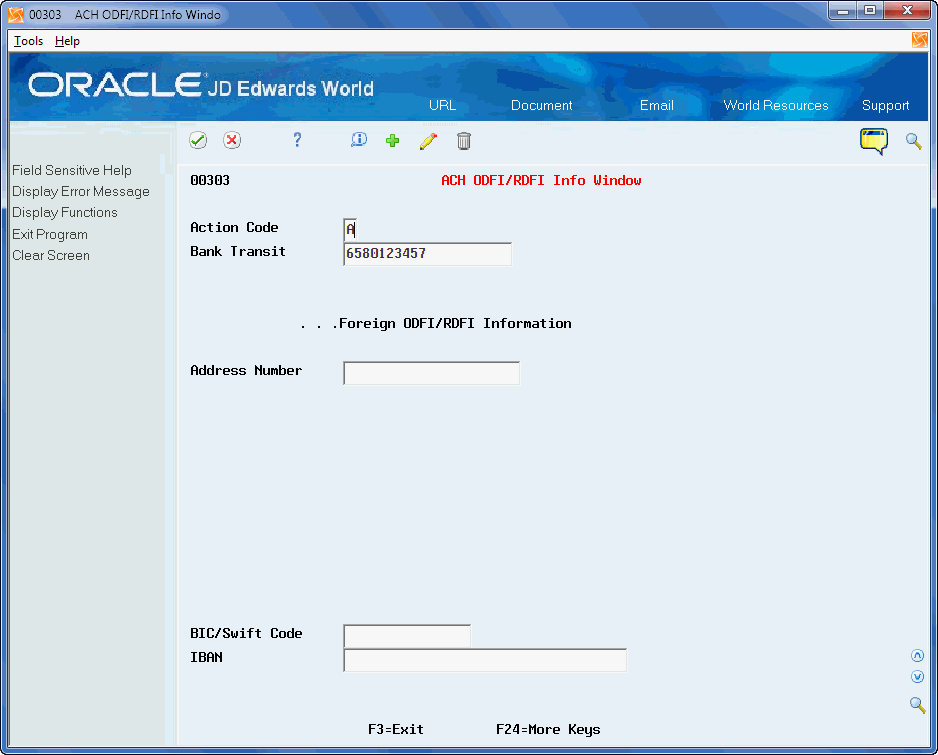Open the yellow chat bubble icon

tap(874, 141)
